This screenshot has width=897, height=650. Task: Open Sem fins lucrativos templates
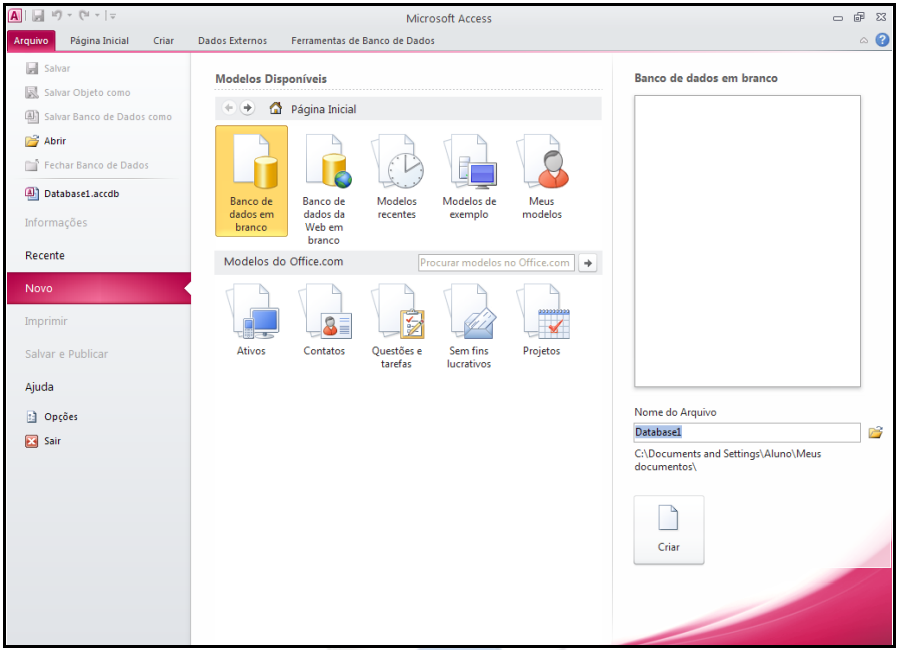(469, 325)
